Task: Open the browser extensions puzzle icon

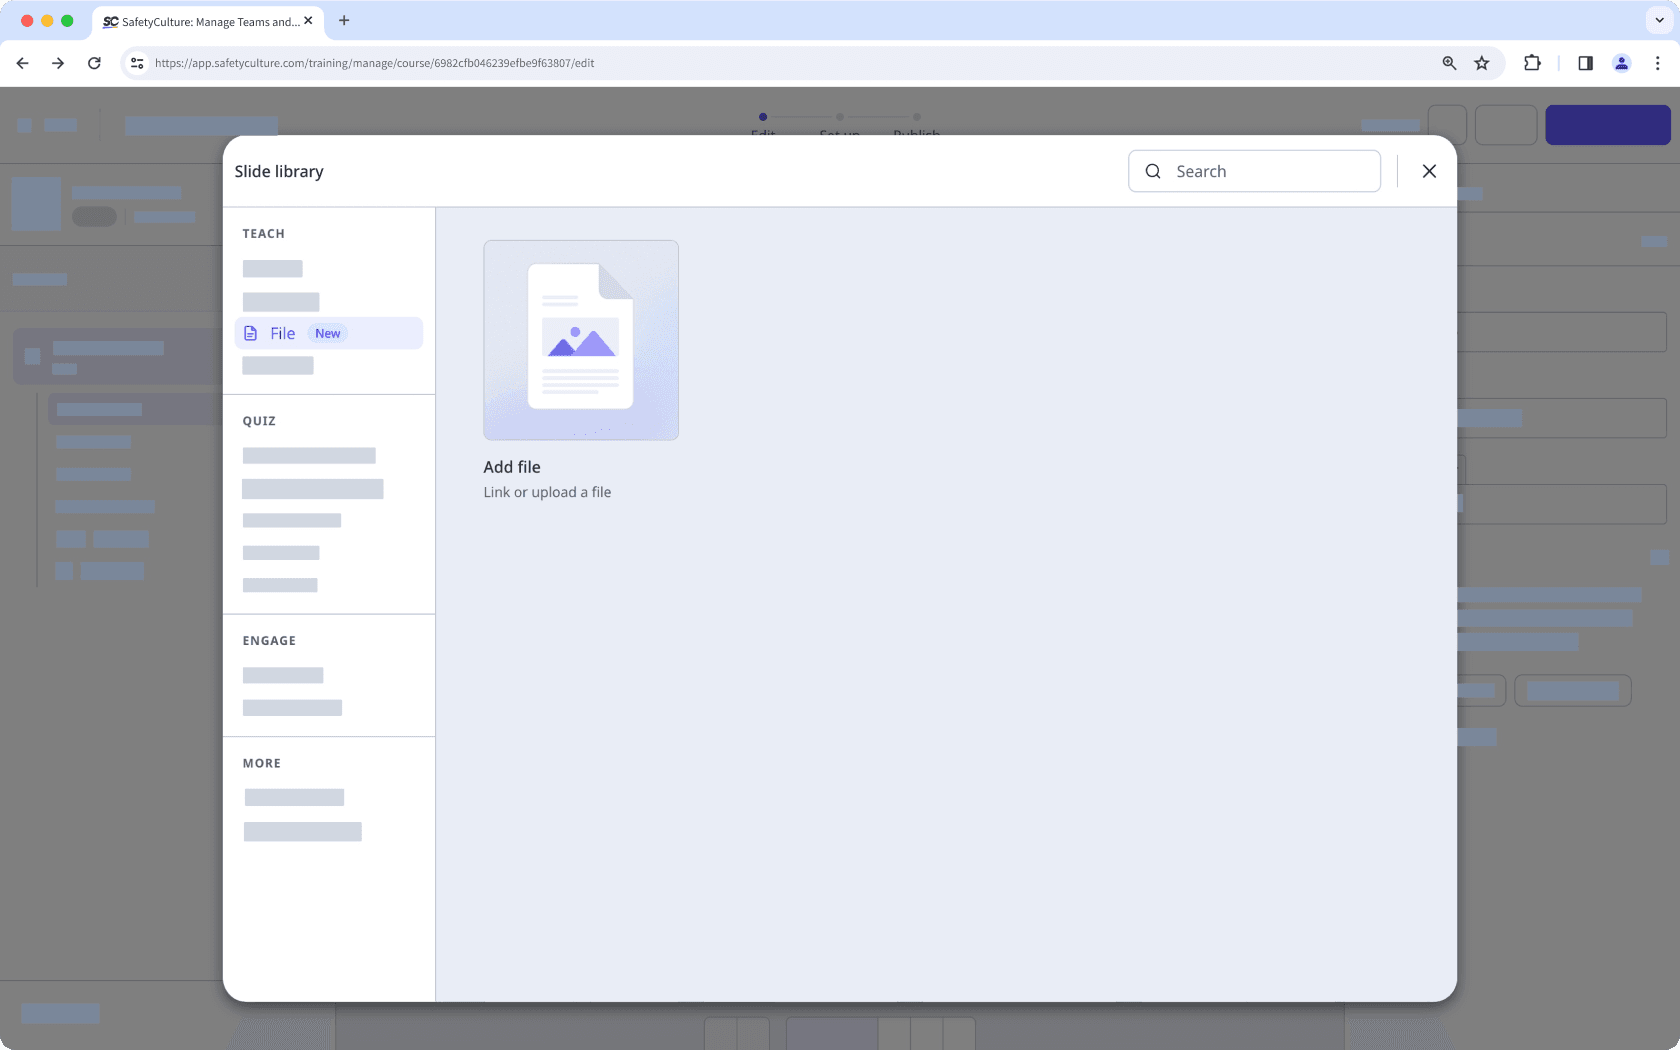Action: [x=1532, y=62]
